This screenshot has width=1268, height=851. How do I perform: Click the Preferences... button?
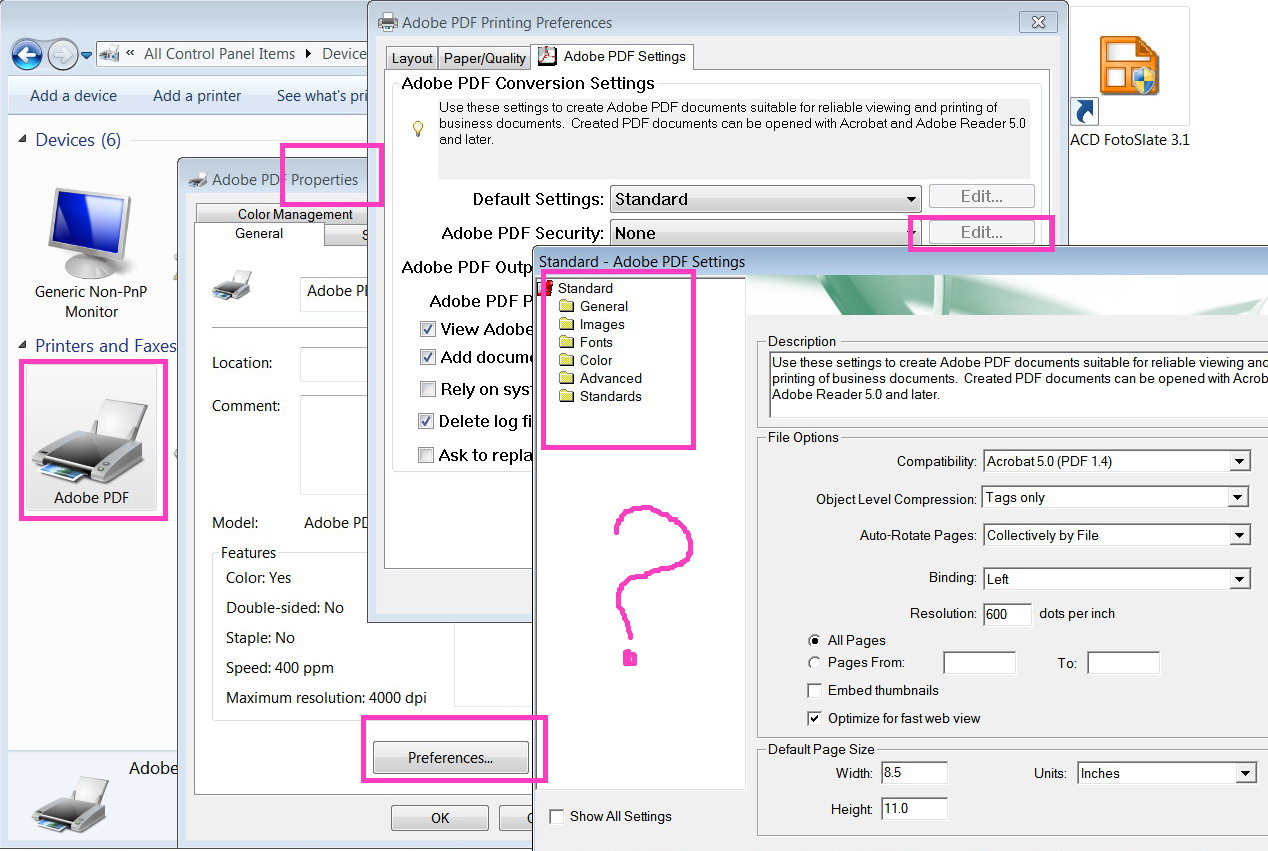(450, 758)
